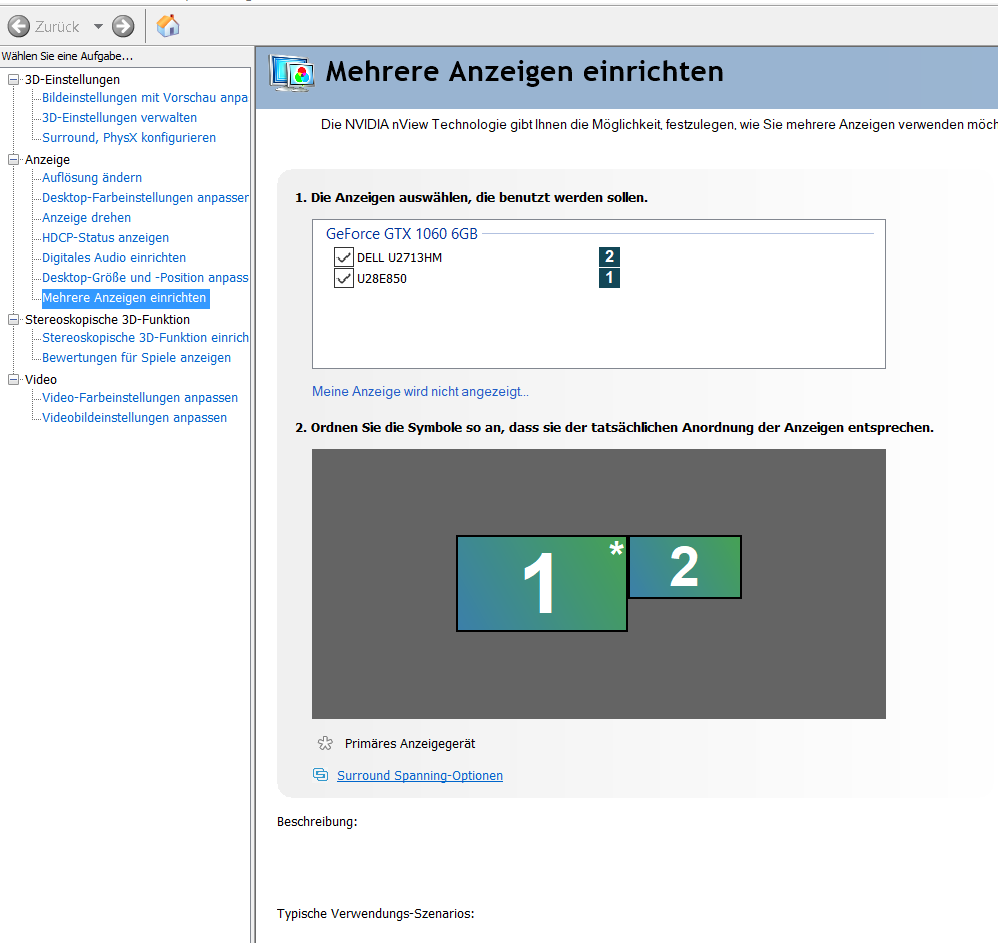Select Auflösung ändern
The height and width of the screenshot is (943, 998).
[92, 178]
